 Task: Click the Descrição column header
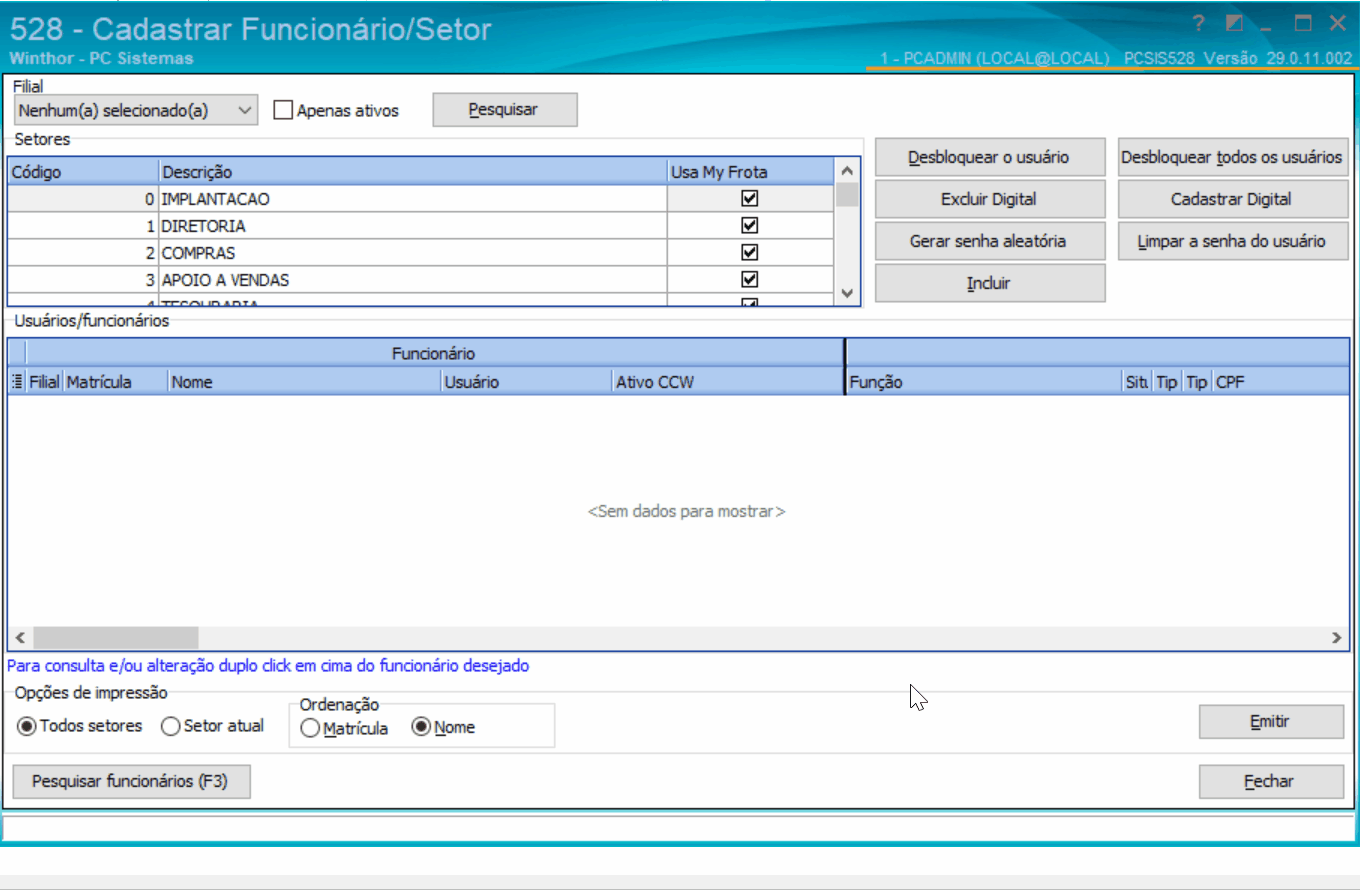(413, 172)
